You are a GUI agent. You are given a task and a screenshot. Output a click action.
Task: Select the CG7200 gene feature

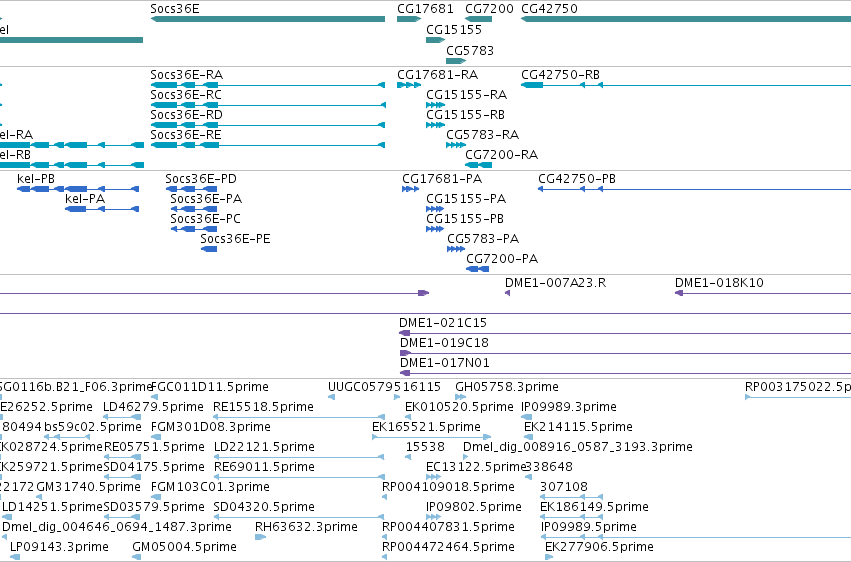[x=479, y=19]
